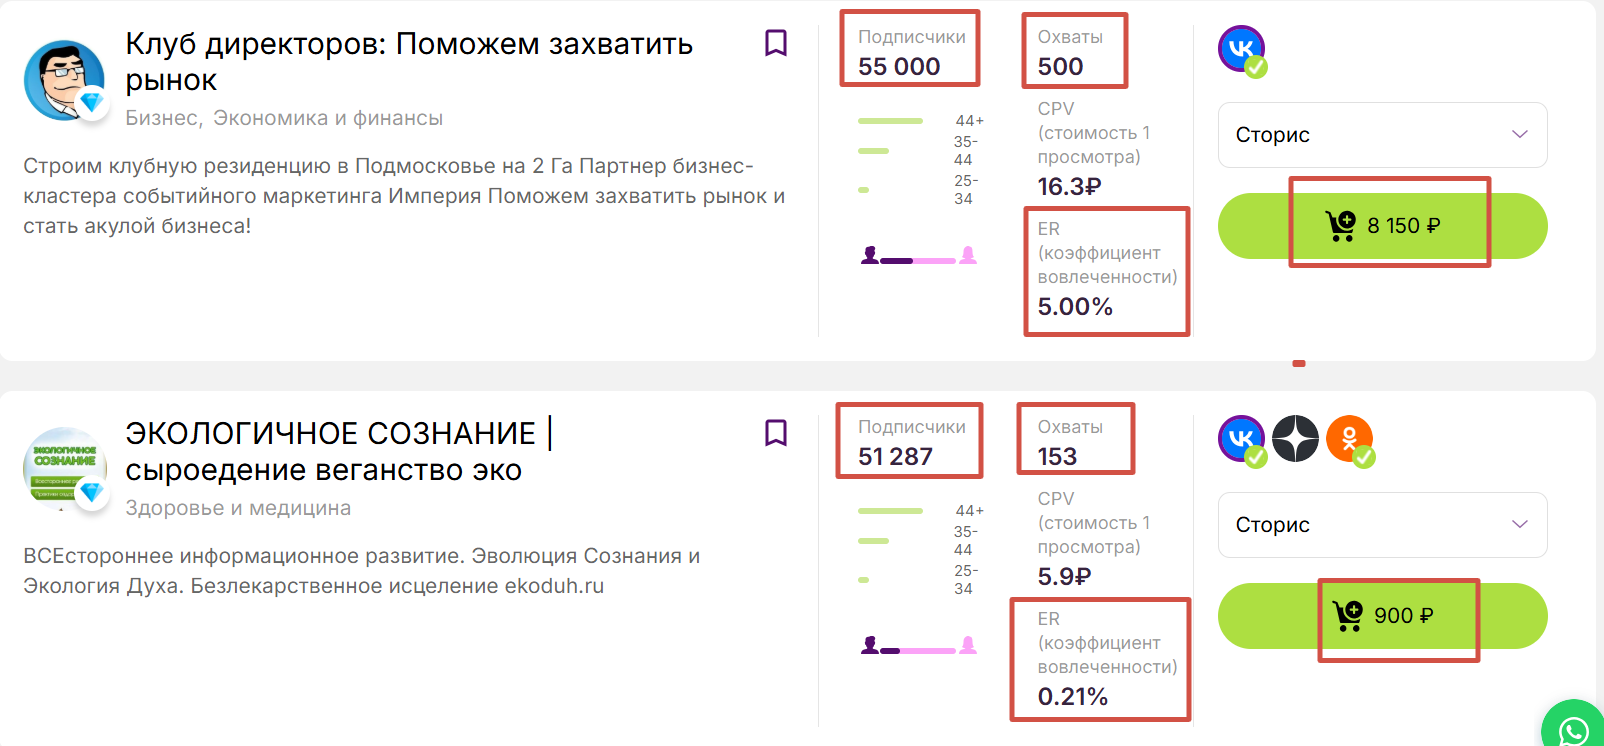The image size is (1604, 746).
Task: Filter by Экономика и финансы category
Action: [x=328, y=118]
